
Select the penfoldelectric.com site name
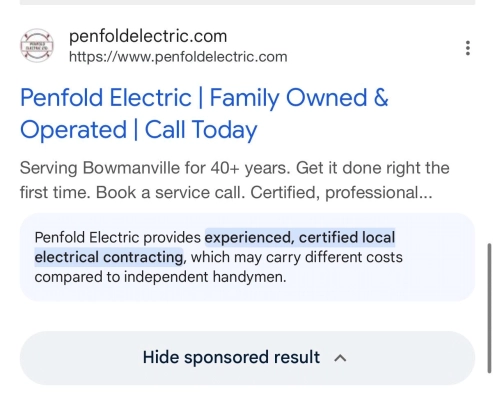click(148, 36)
